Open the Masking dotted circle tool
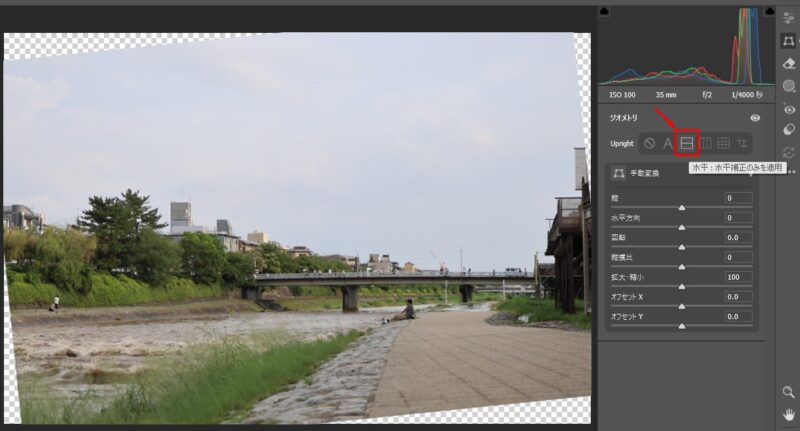 click(789, 86)
